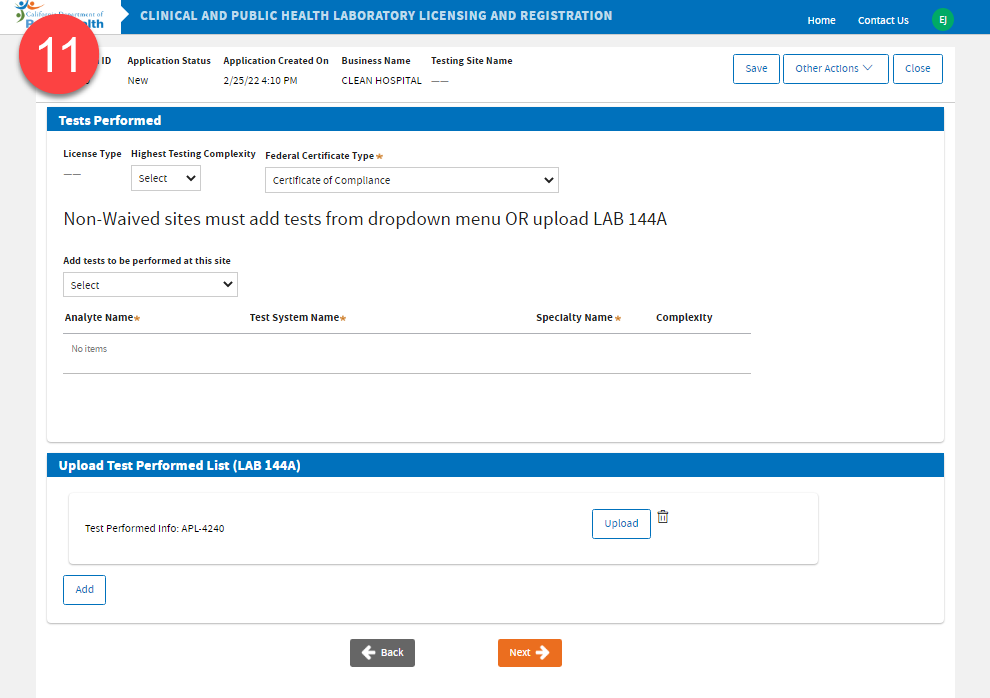Click the Upload Test Performed List (LAB 144A) header
The width and height of the screenshot is (990, 698).
click(x=495, y=465)
